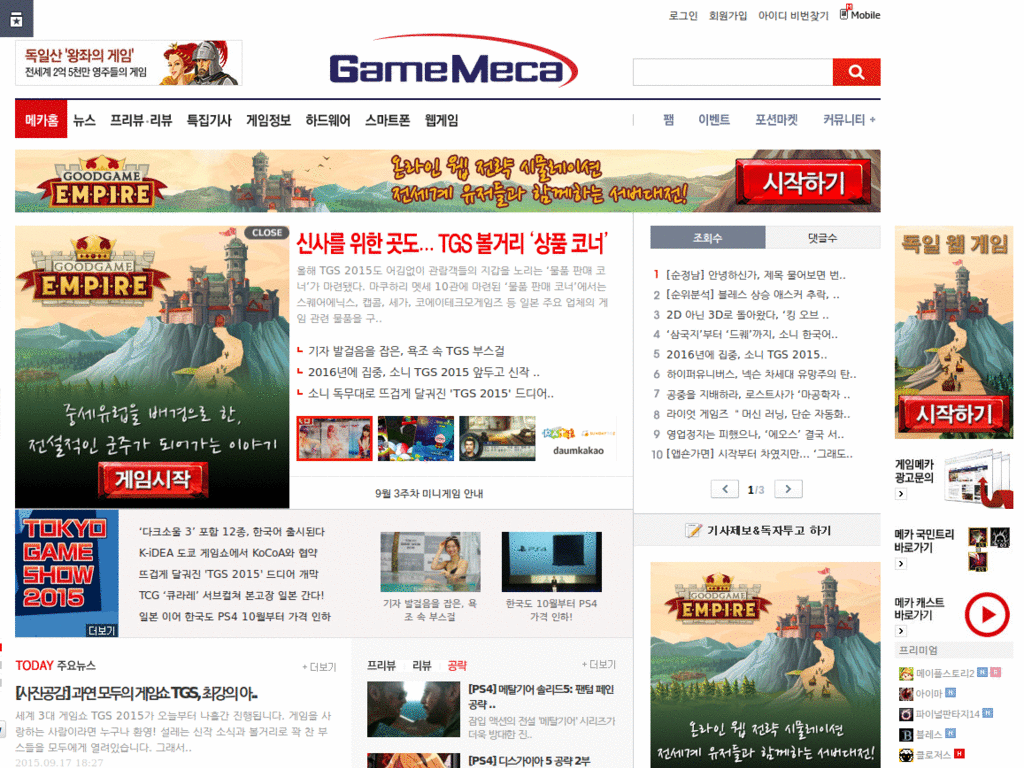The width and height of the screenshot is (1024, 768).
Task: Open [사진공감] 과연 모두의 게임쇼 TGS article
Action: pos(136,693)
